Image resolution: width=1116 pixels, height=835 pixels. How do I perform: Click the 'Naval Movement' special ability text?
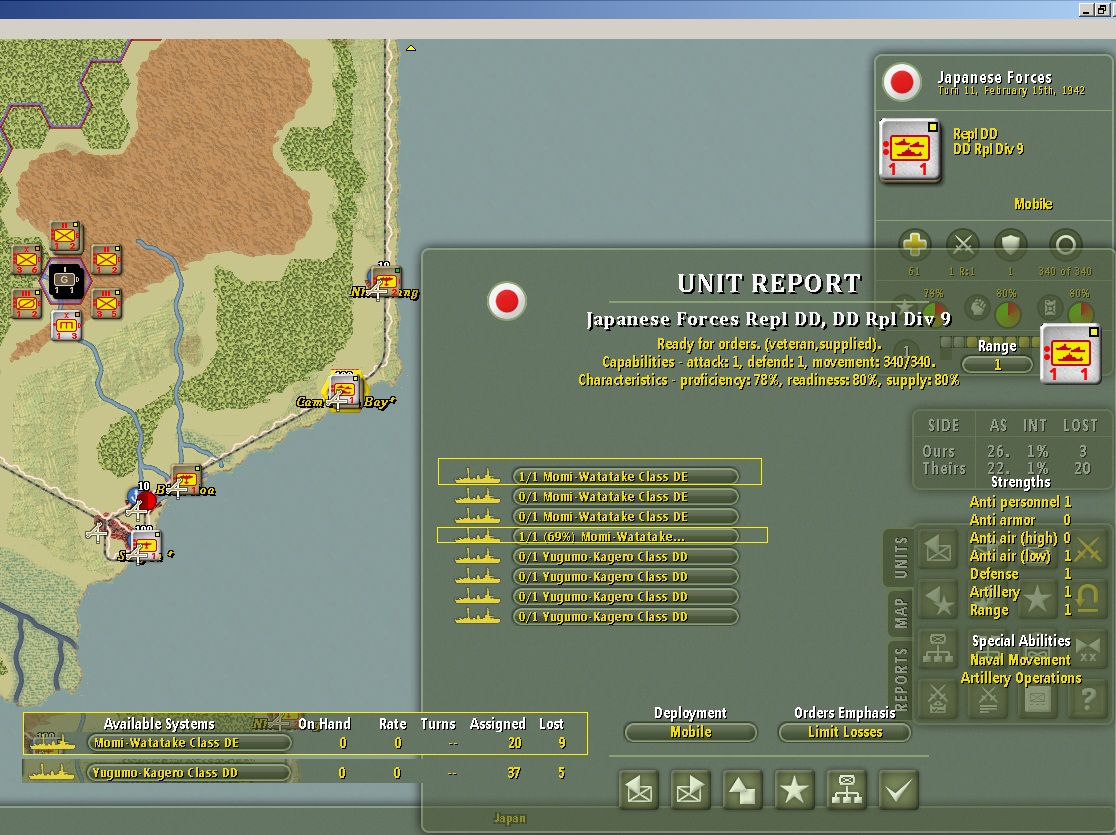(1020, 660)
